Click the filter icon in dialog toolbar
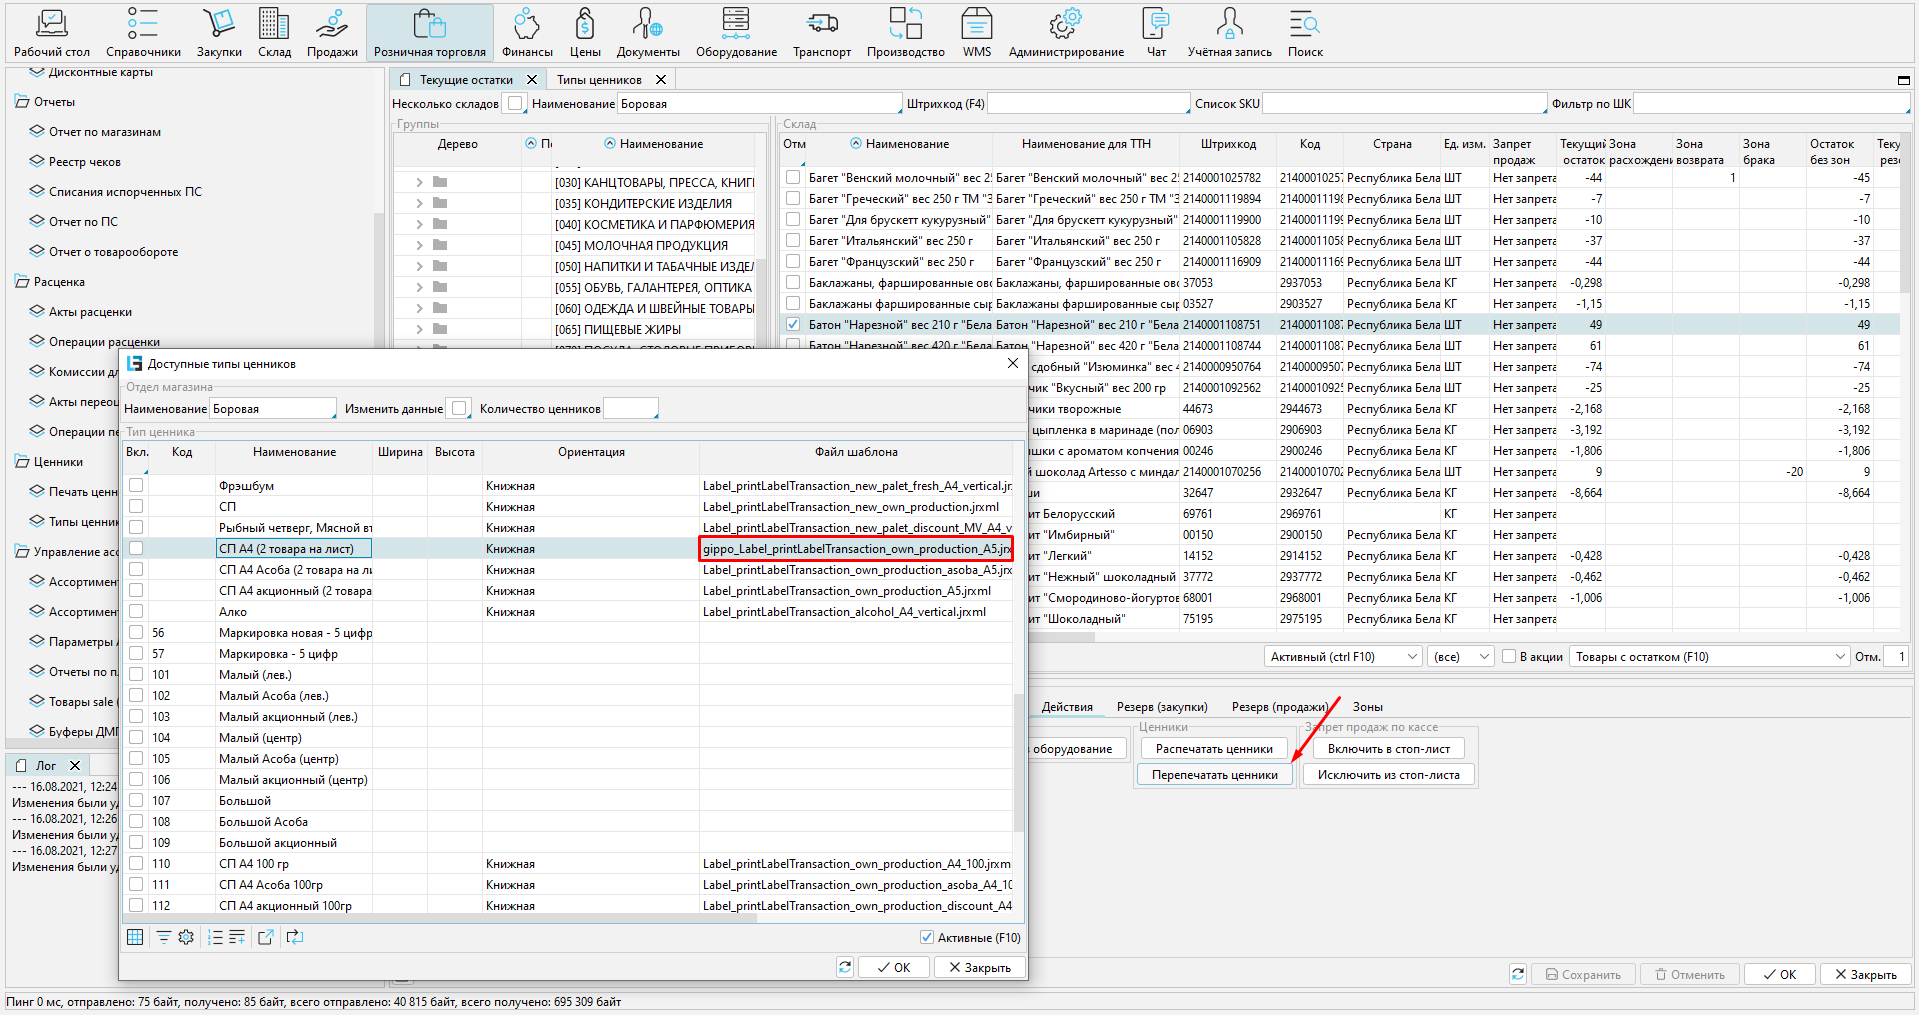Screen dimensions: 1919x1015 [x=163, y=937]
